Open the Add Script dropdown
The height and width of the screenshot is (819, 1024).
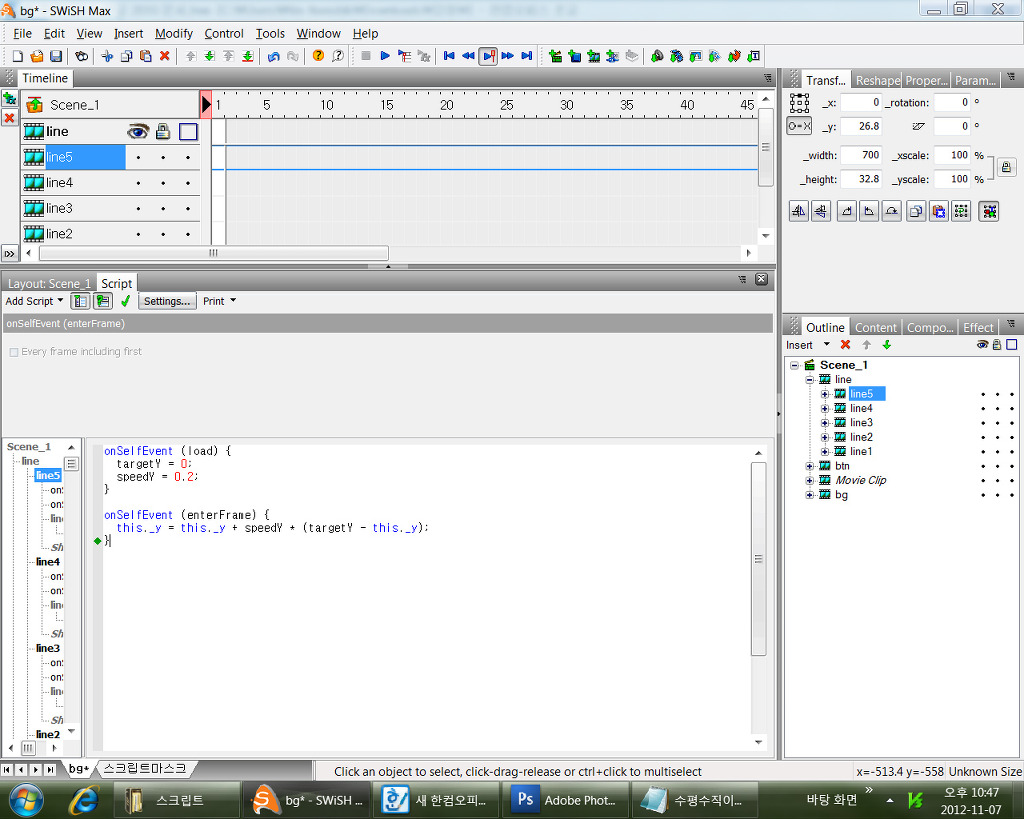point(34,301)
